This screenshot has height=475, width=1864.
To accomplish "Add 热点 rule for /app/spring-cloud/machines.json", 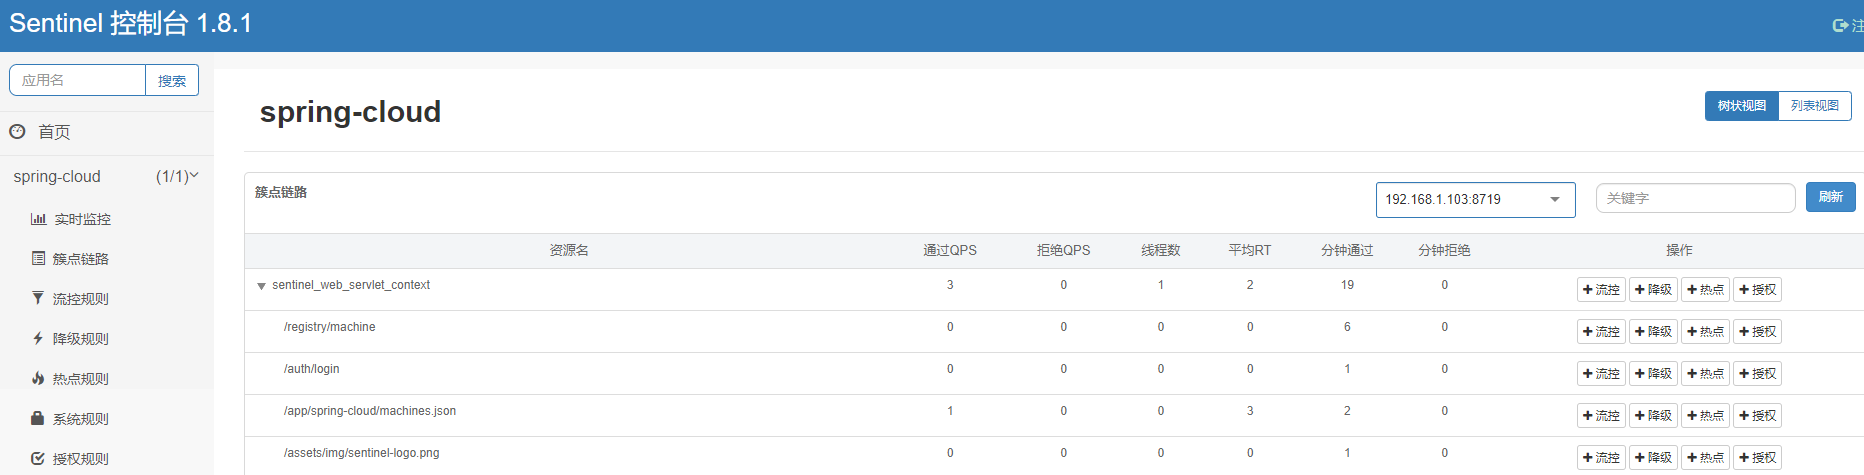I will pos(1705,416).
